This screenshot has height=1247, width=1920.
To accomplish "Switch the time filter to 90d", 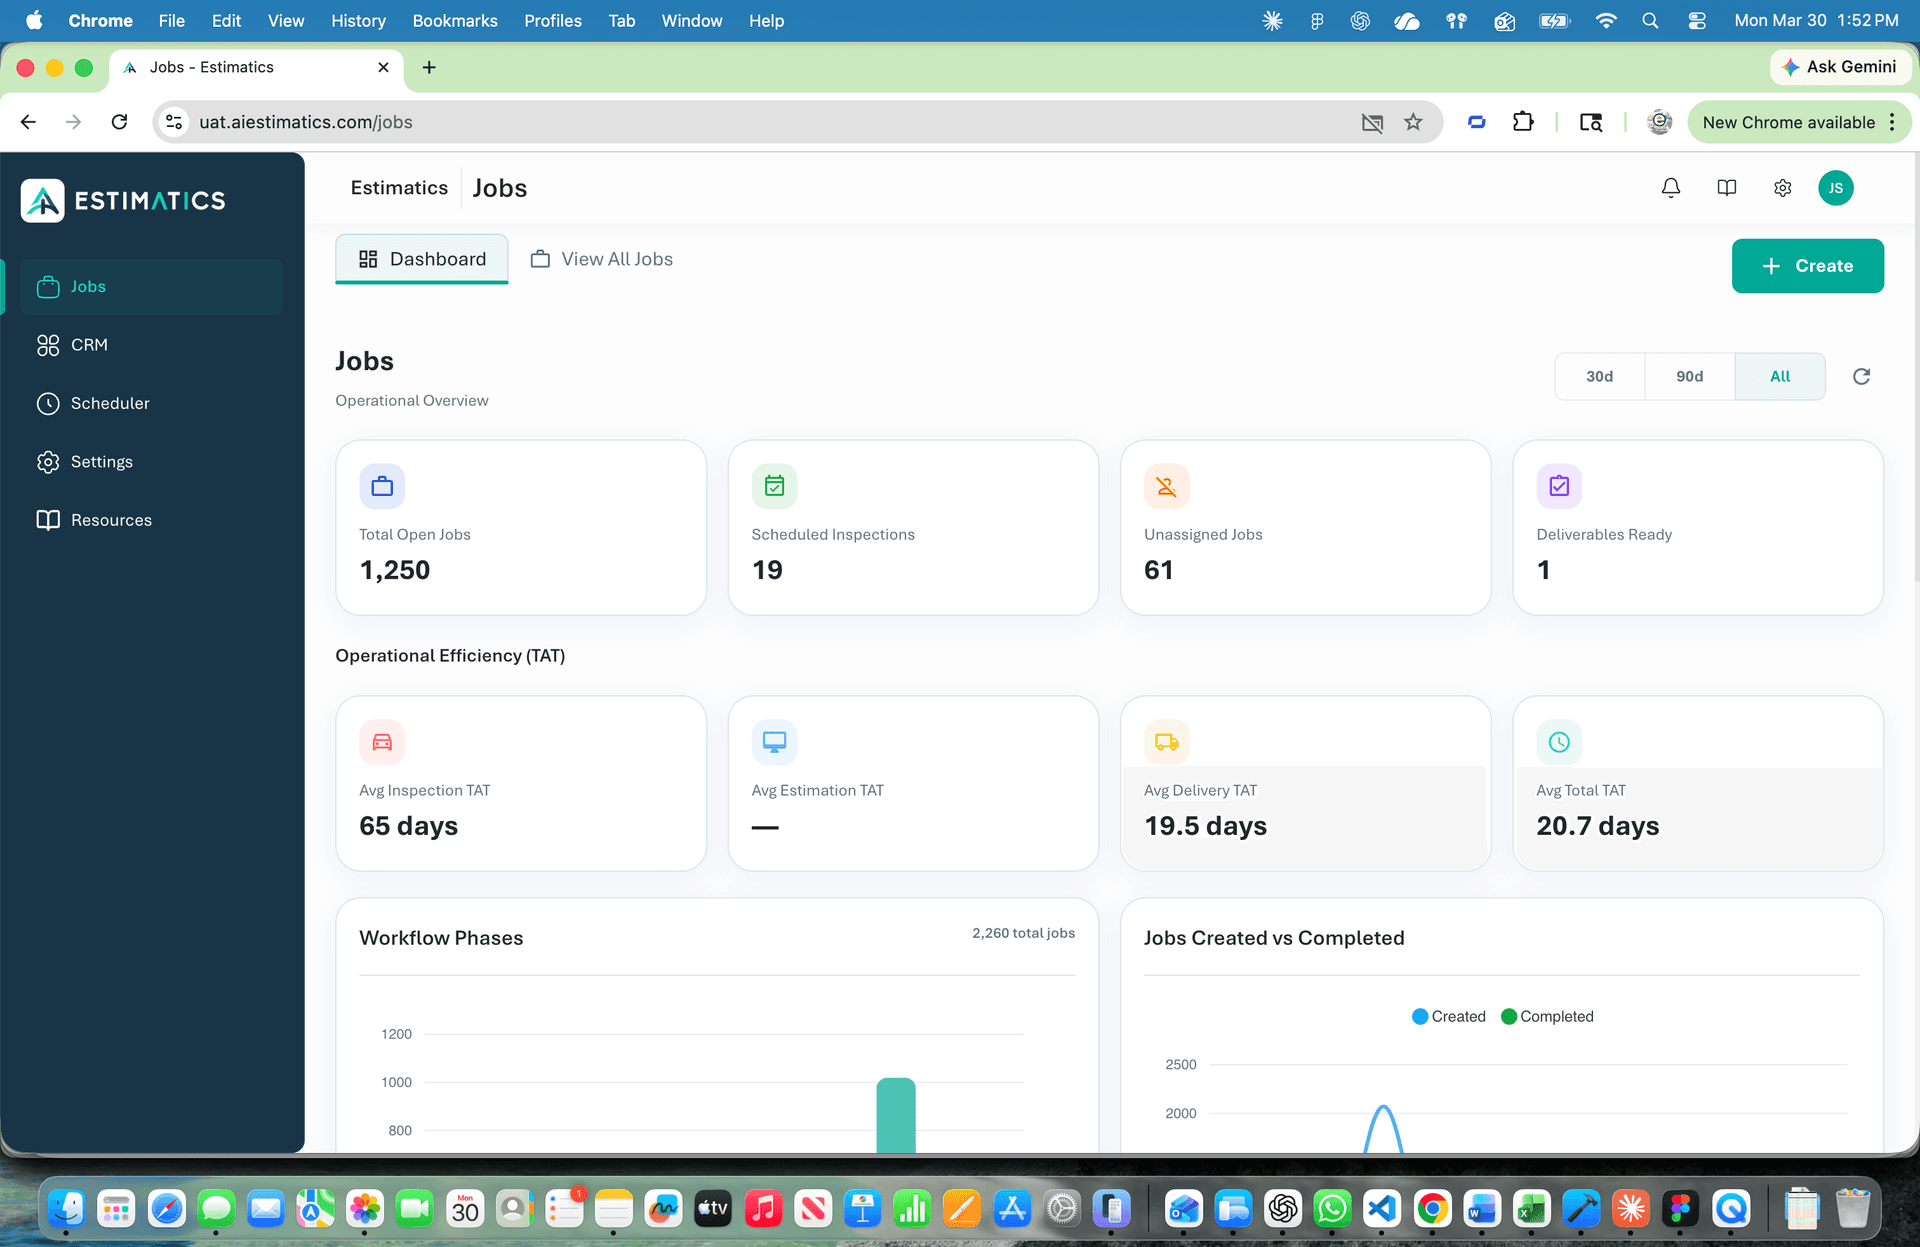I will (1690, 376).
